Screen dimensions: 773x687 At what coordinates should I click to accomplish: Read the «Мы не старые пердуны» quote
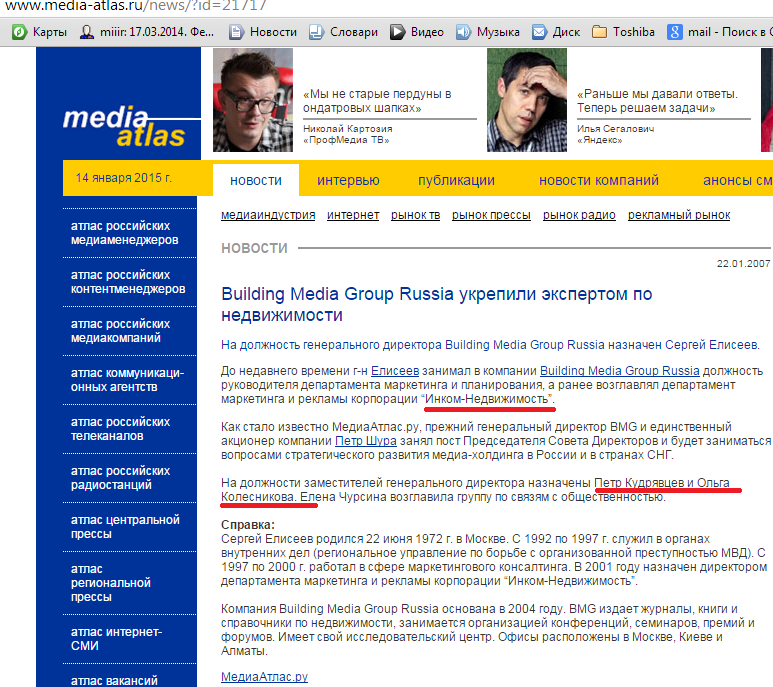click(x=378, y=101)
